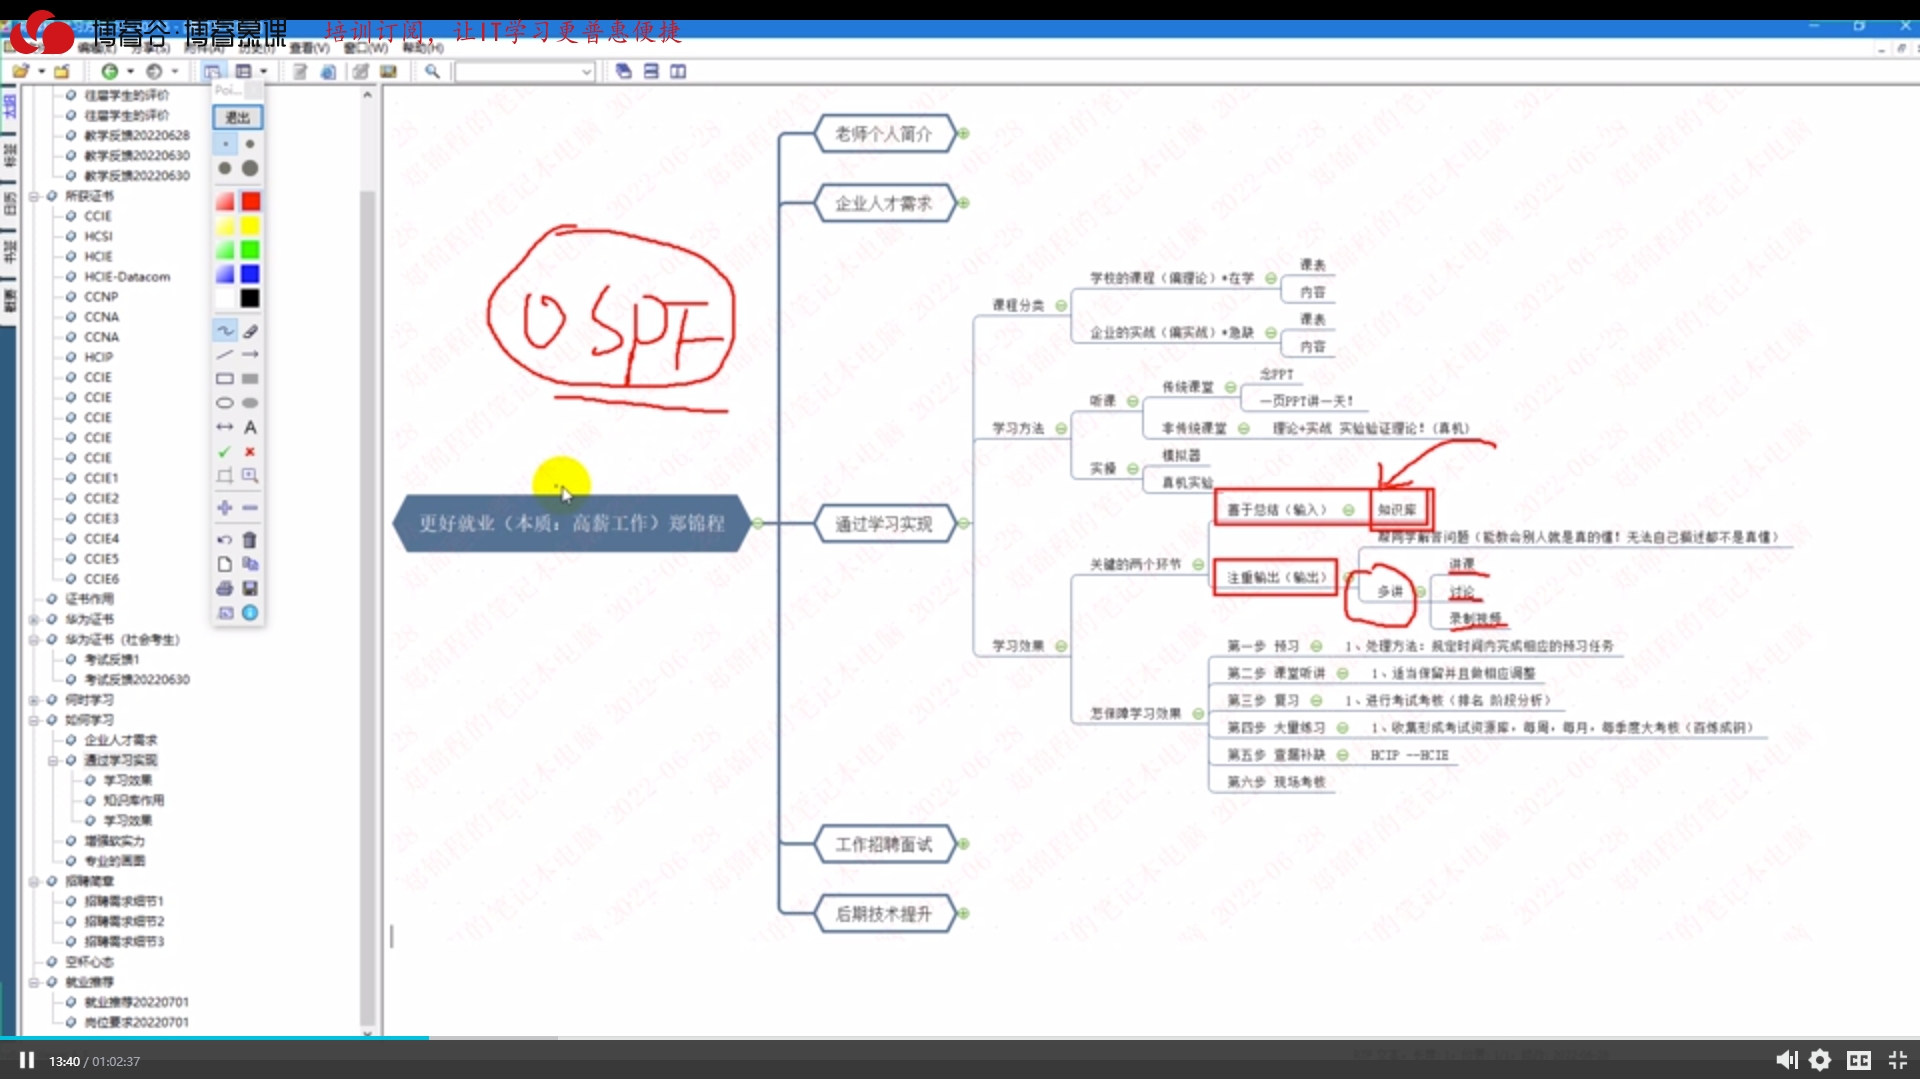Select the eraser tool in drawing palette
This screenshot has height=1079, width=1920.
[x=250, y=331]
